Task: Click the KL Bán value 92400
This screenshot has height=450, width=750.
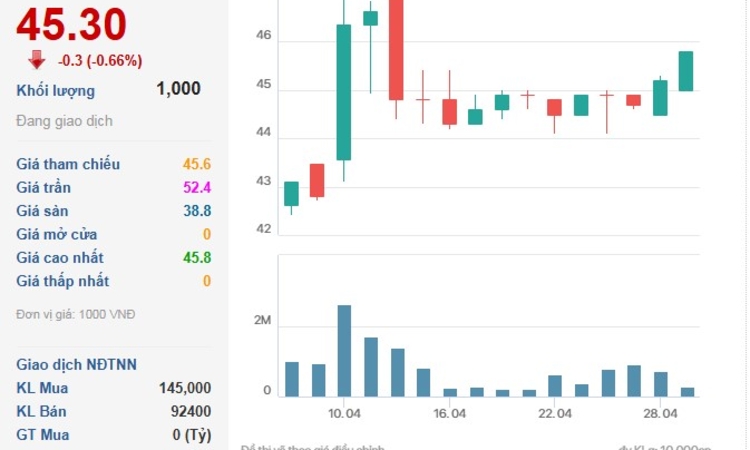Action: pyautogui.click(x=189, y=411)
